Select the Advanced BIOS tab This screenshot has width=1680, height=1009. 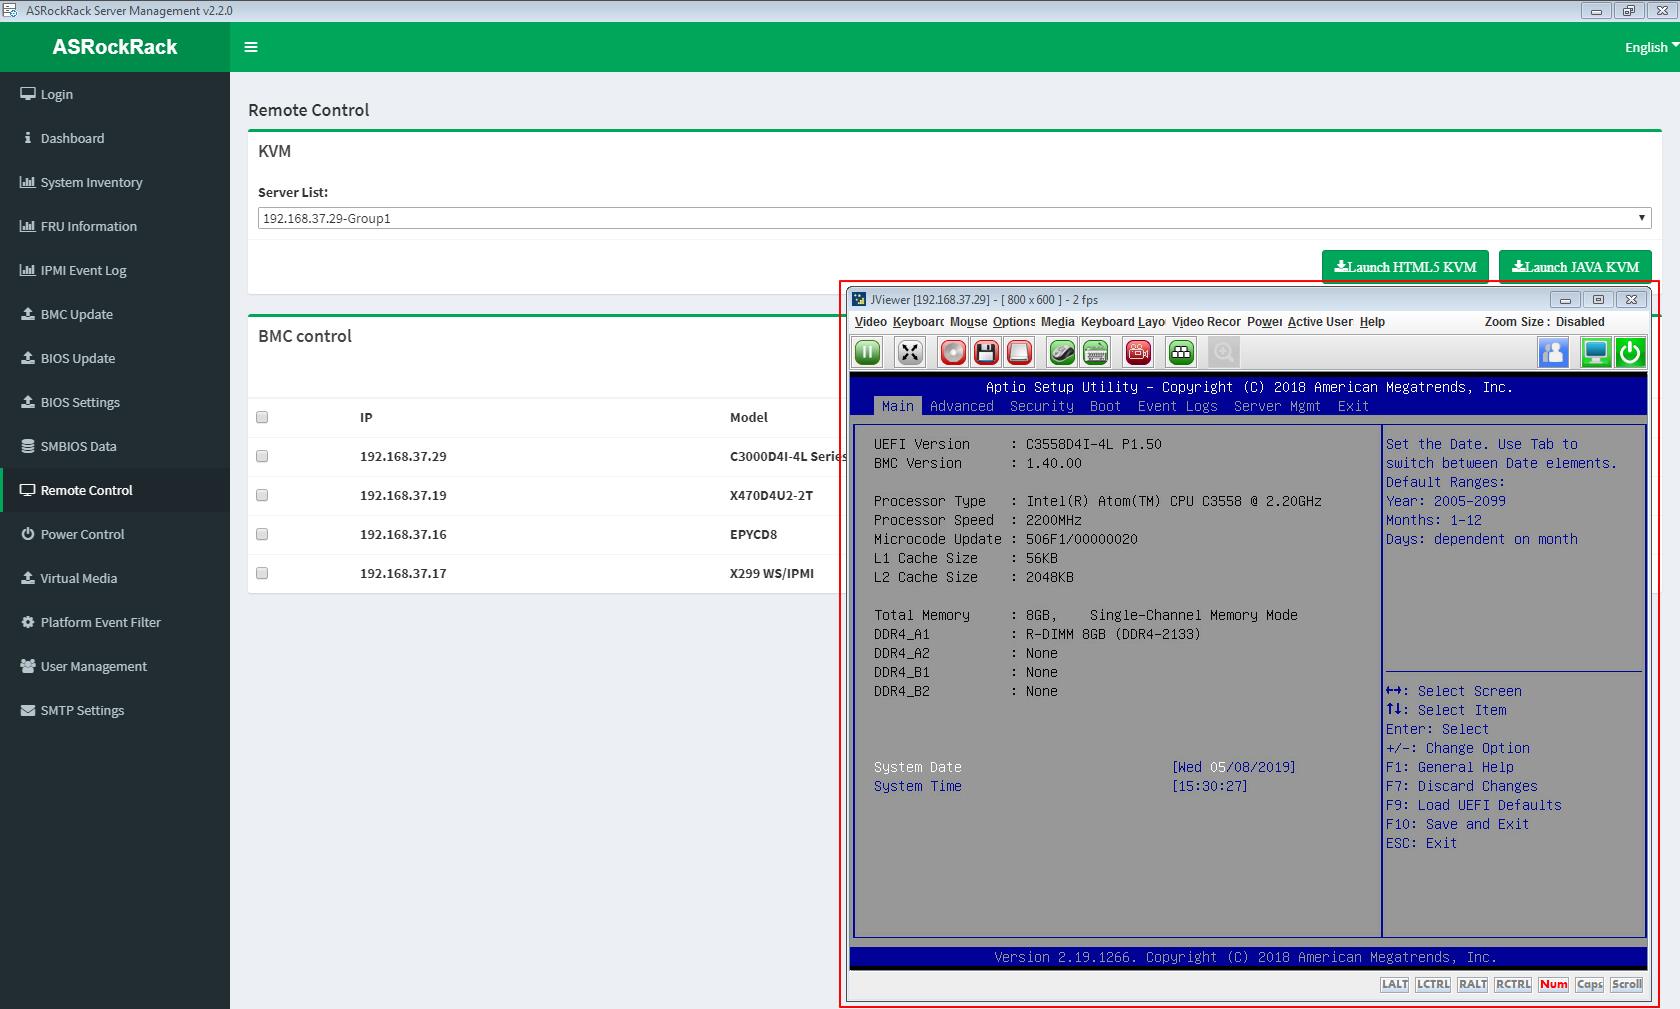pos(961,406)
